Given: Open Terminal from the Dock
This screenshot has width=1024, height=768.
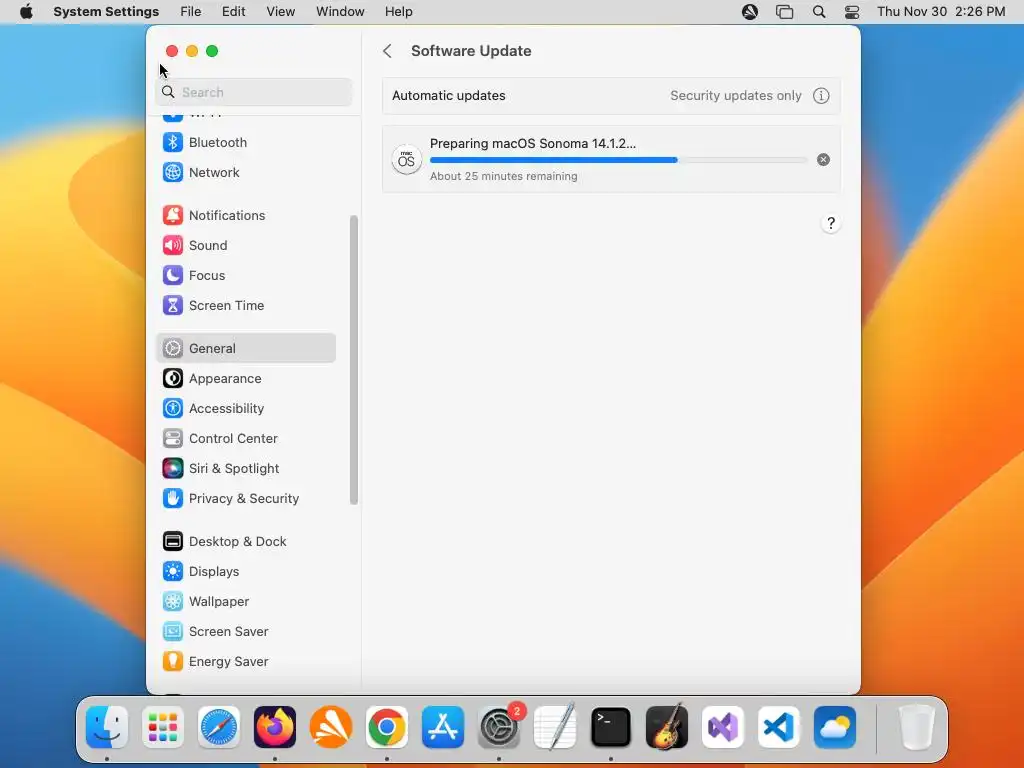Looking at the screenshot, I should click(611, 727).
